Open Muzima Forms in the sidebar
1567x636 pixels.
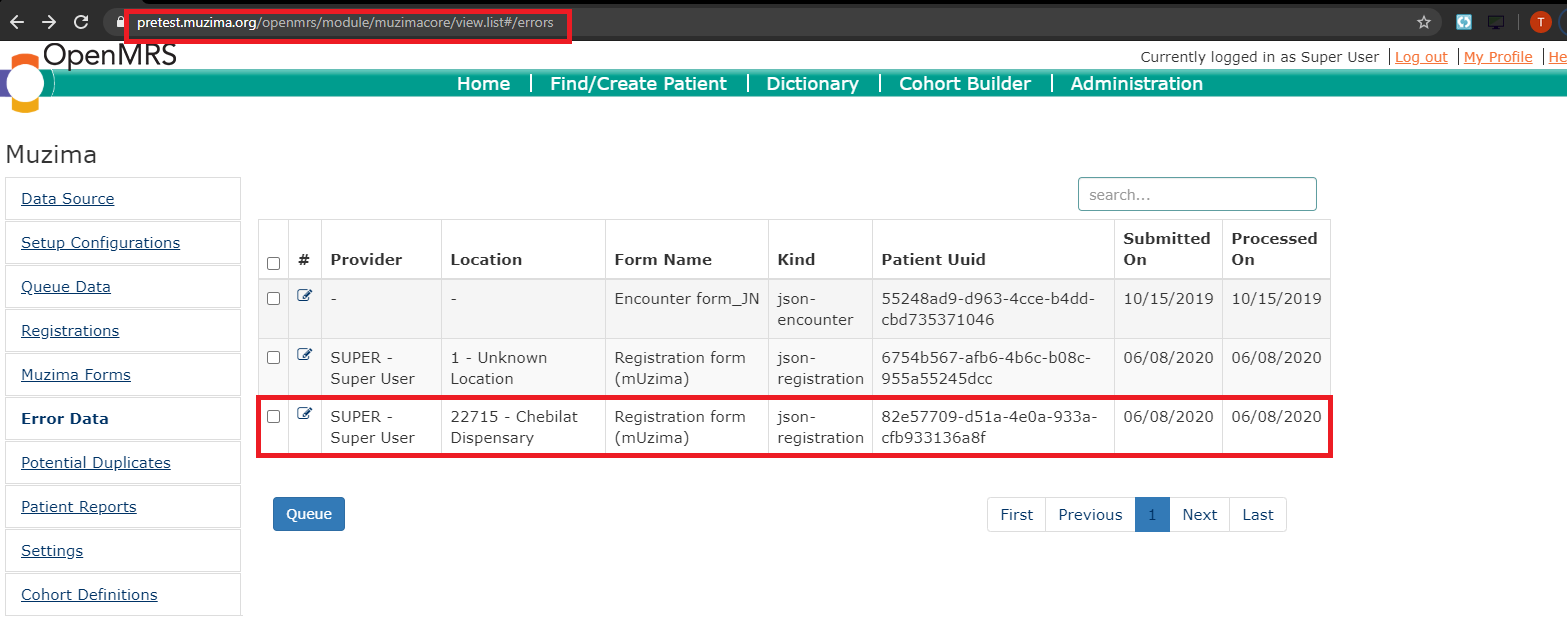click(x=76, y=375)
